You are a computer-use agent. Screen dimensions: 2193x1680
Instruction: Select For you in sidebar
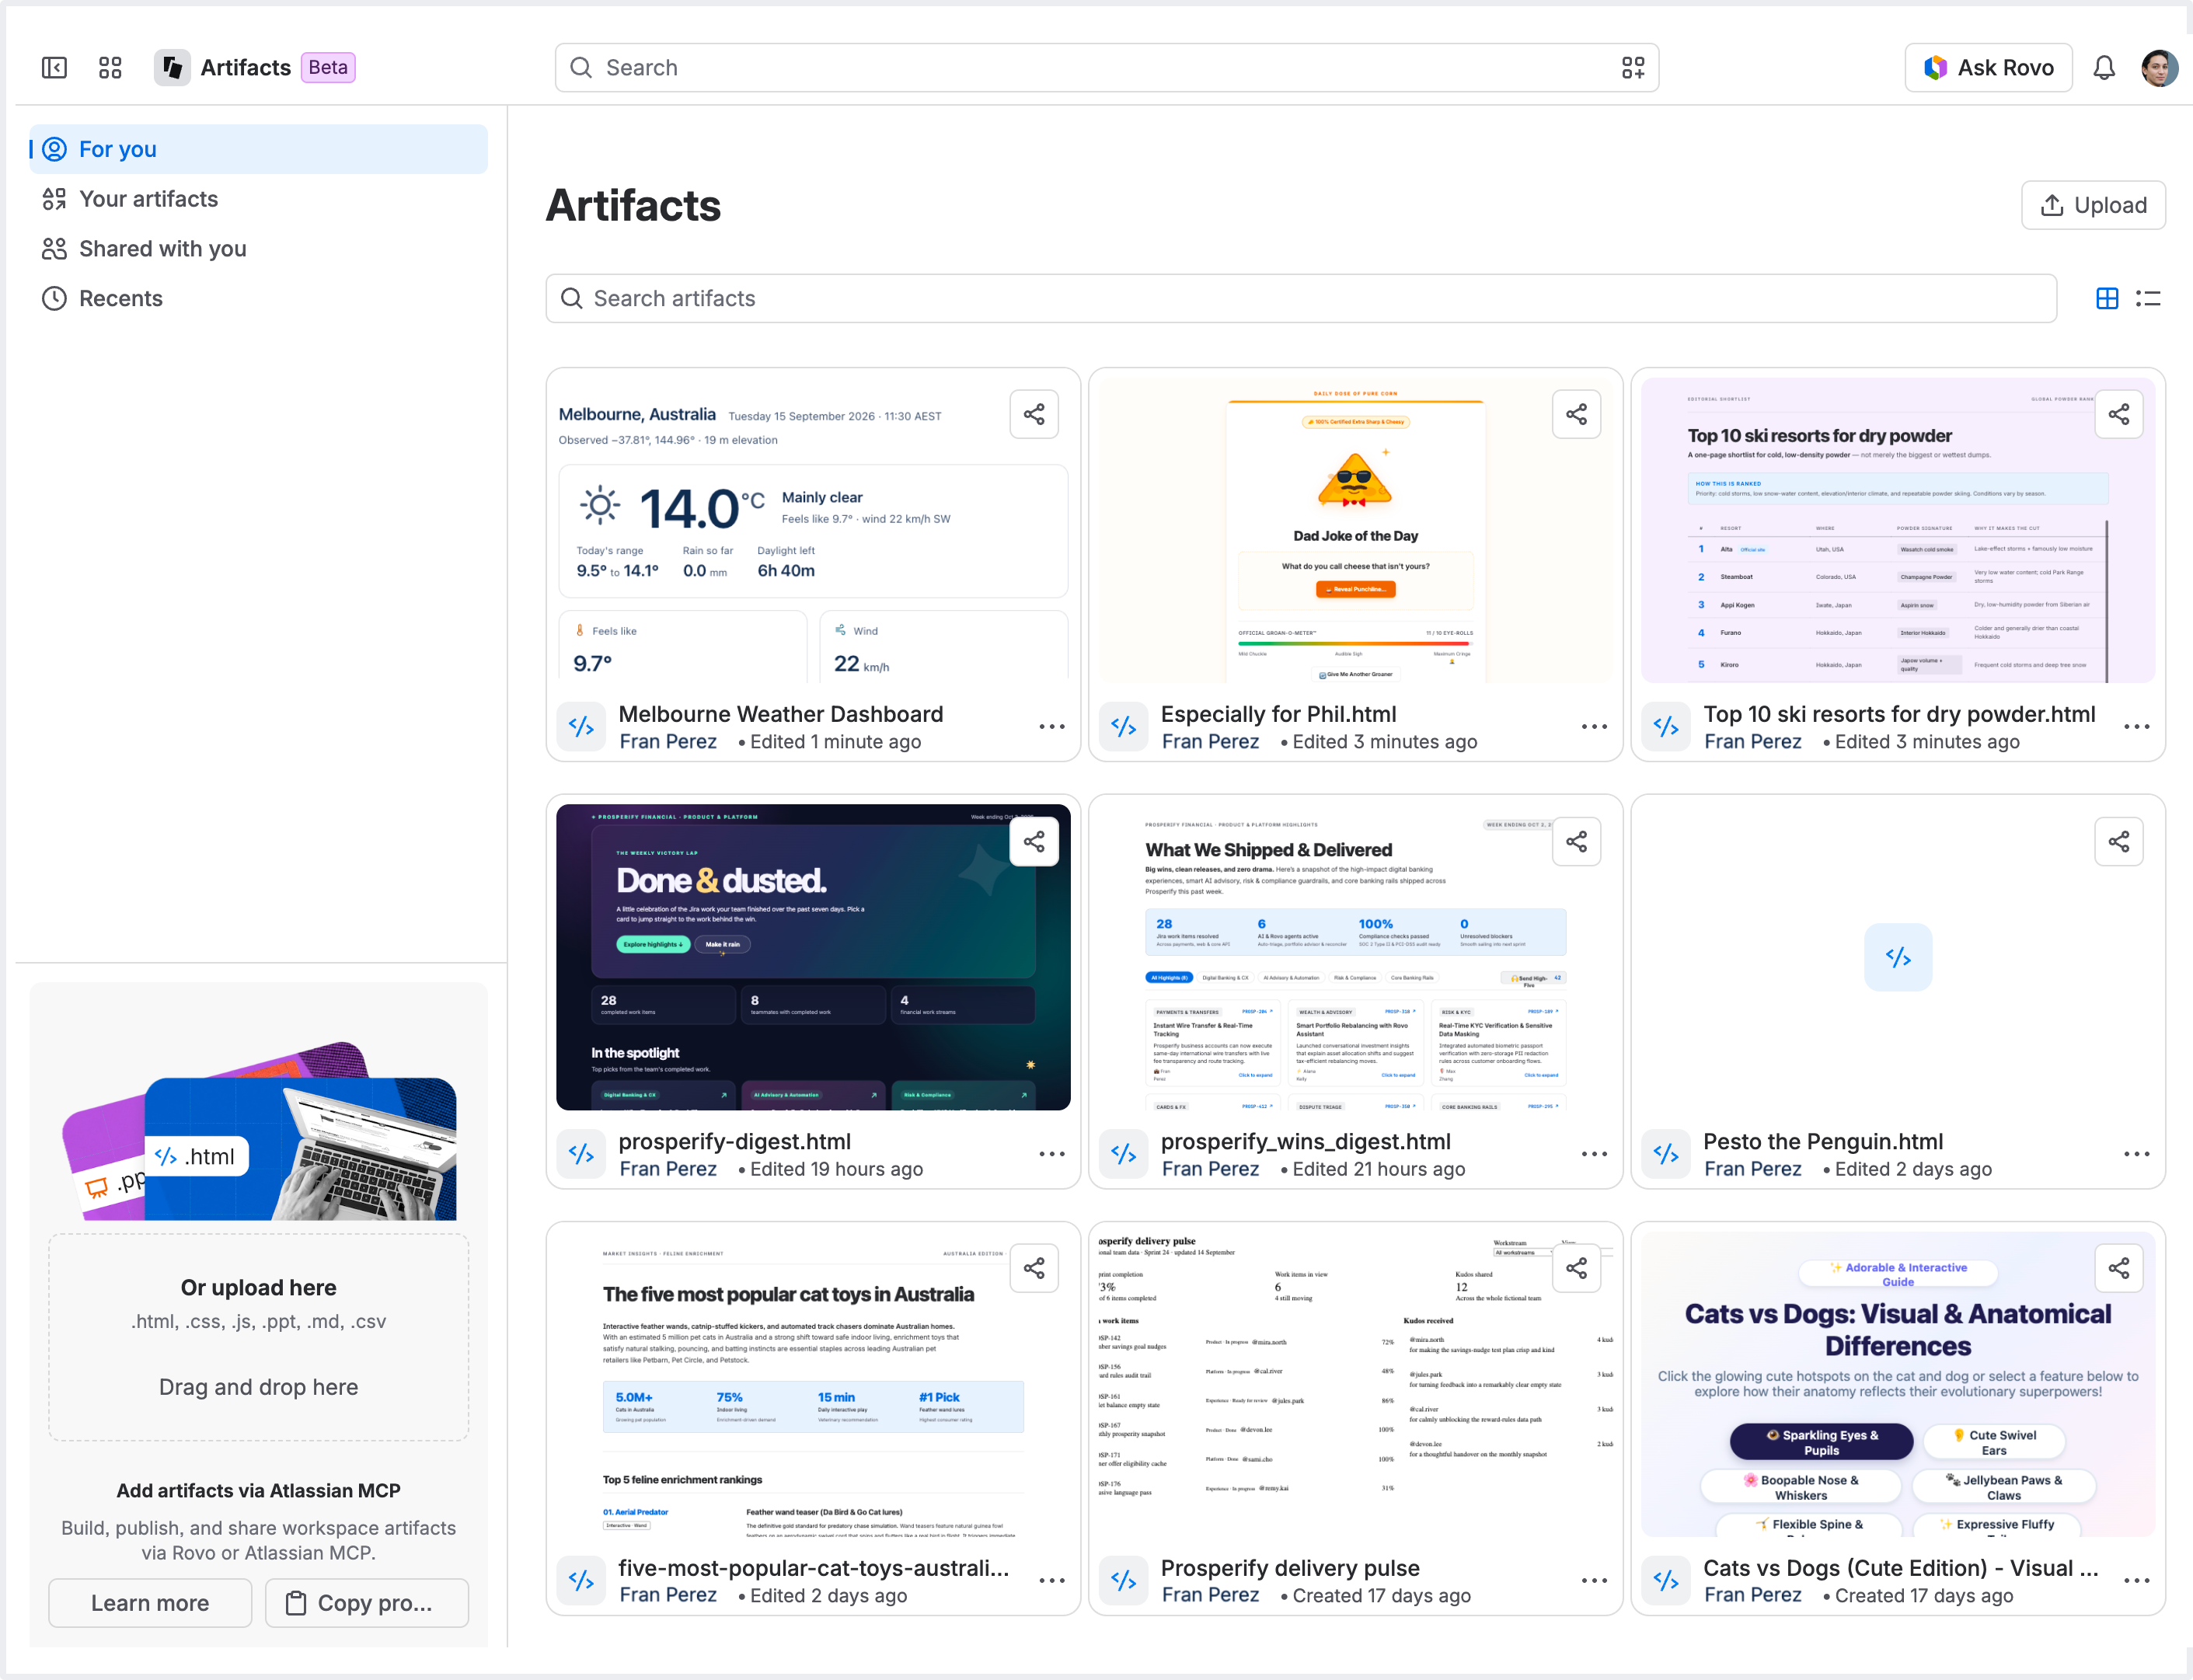pos(259,149)
